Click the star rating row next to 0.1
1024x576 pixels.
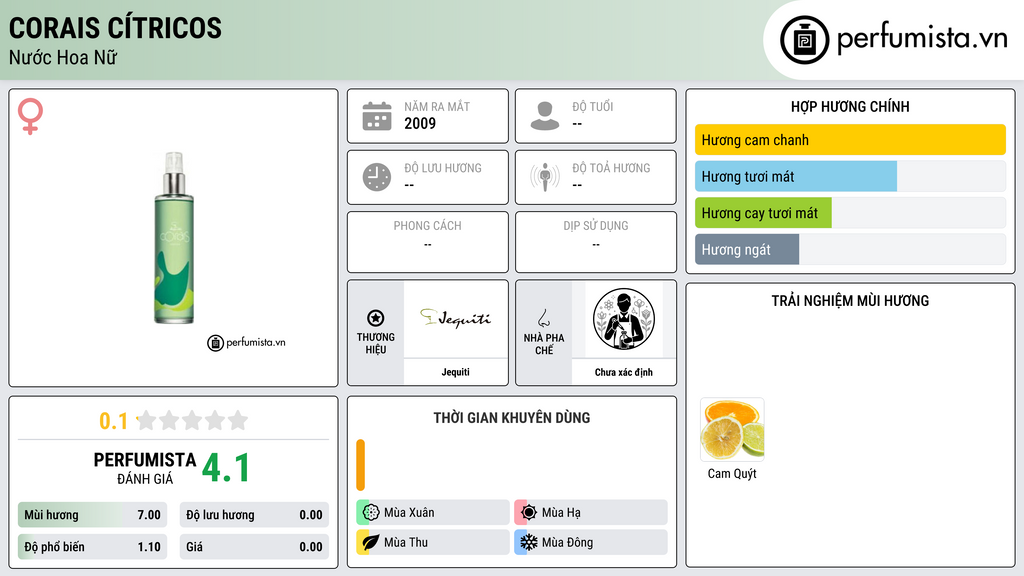pyautogui.click(x=192, y=420)
